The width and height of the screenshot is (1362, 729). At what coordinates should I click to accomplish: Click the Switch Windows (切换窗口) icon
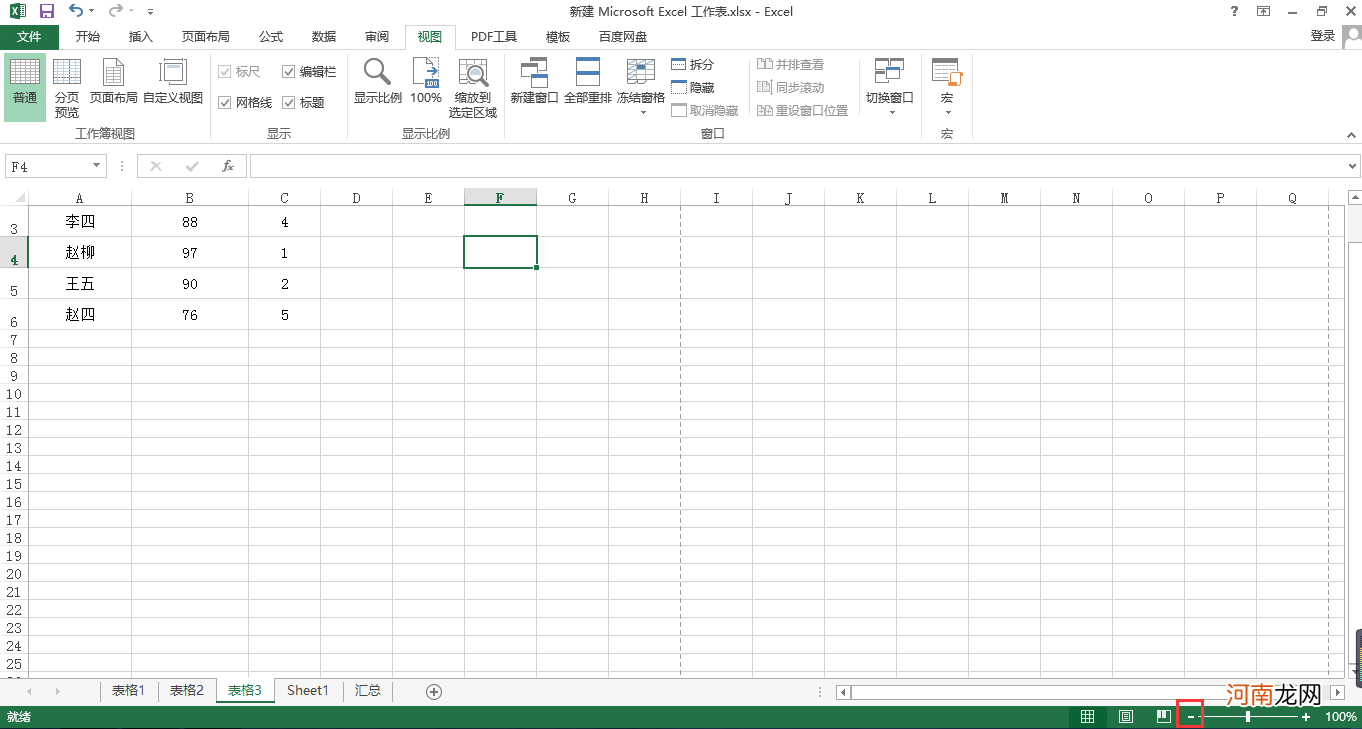pyautogui.click(x=889, y=72)
